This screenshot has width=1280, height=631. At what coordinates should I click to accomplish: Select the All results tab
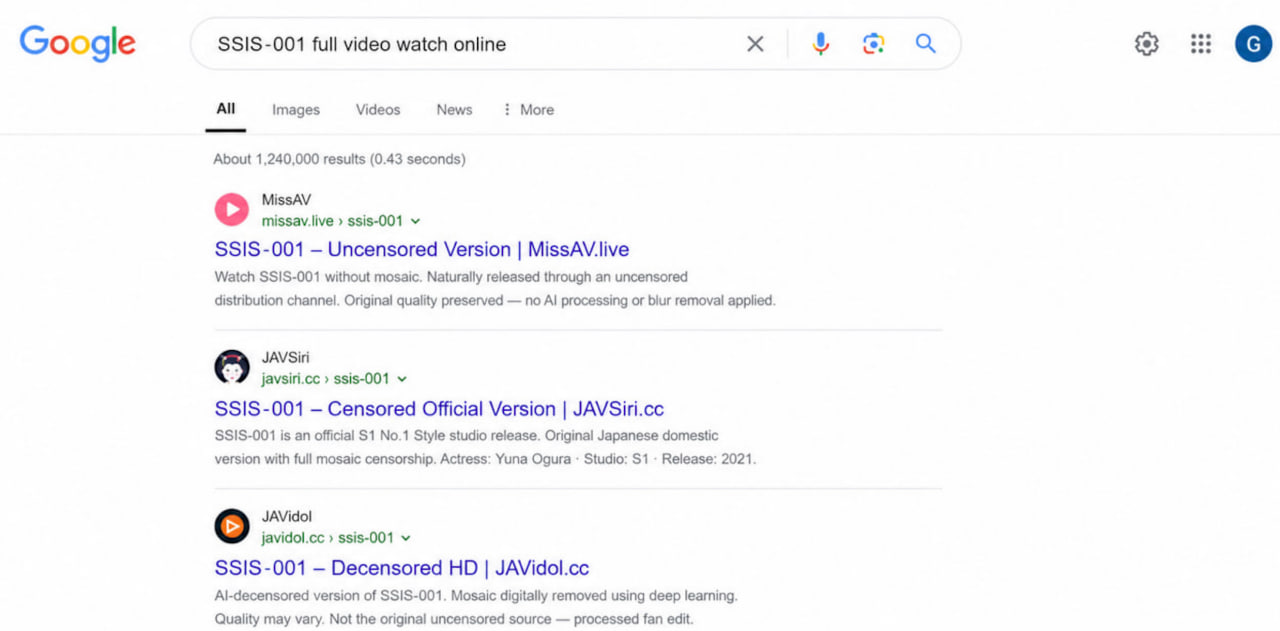(x=226, y=109)
